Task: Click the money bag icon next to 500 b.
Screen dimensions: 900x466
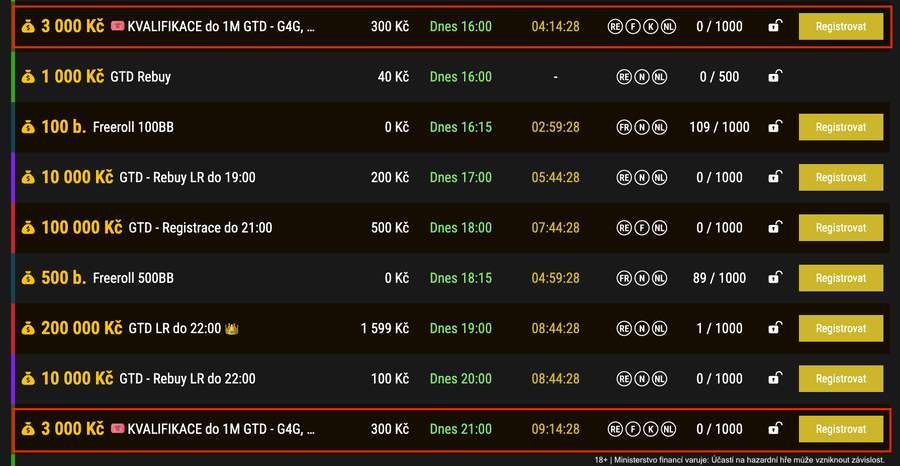Action: pyautogui.click(x=28, y=278)
